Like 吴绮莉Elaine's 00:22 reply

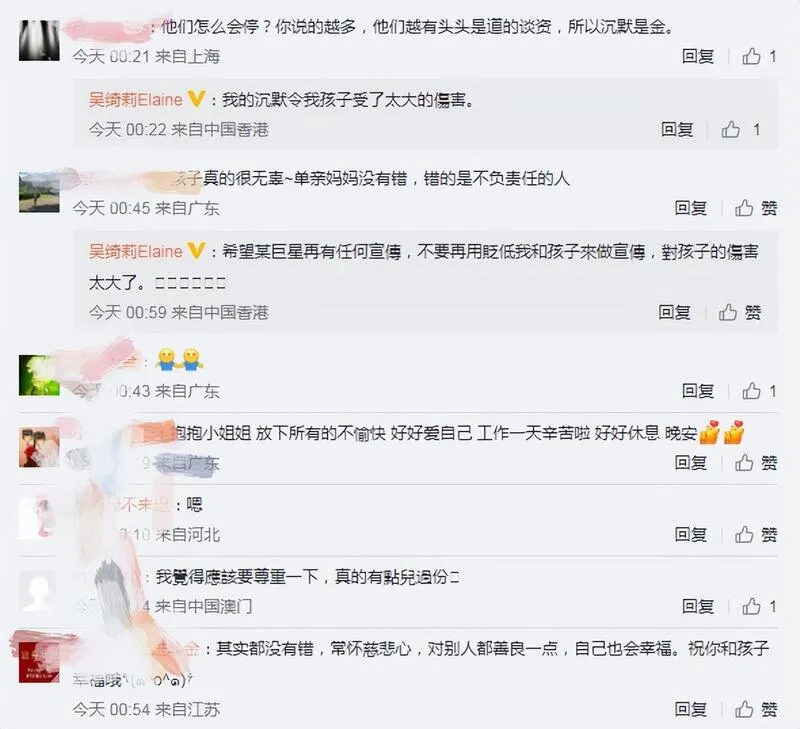pyautogui.click(x=741, y=130)
